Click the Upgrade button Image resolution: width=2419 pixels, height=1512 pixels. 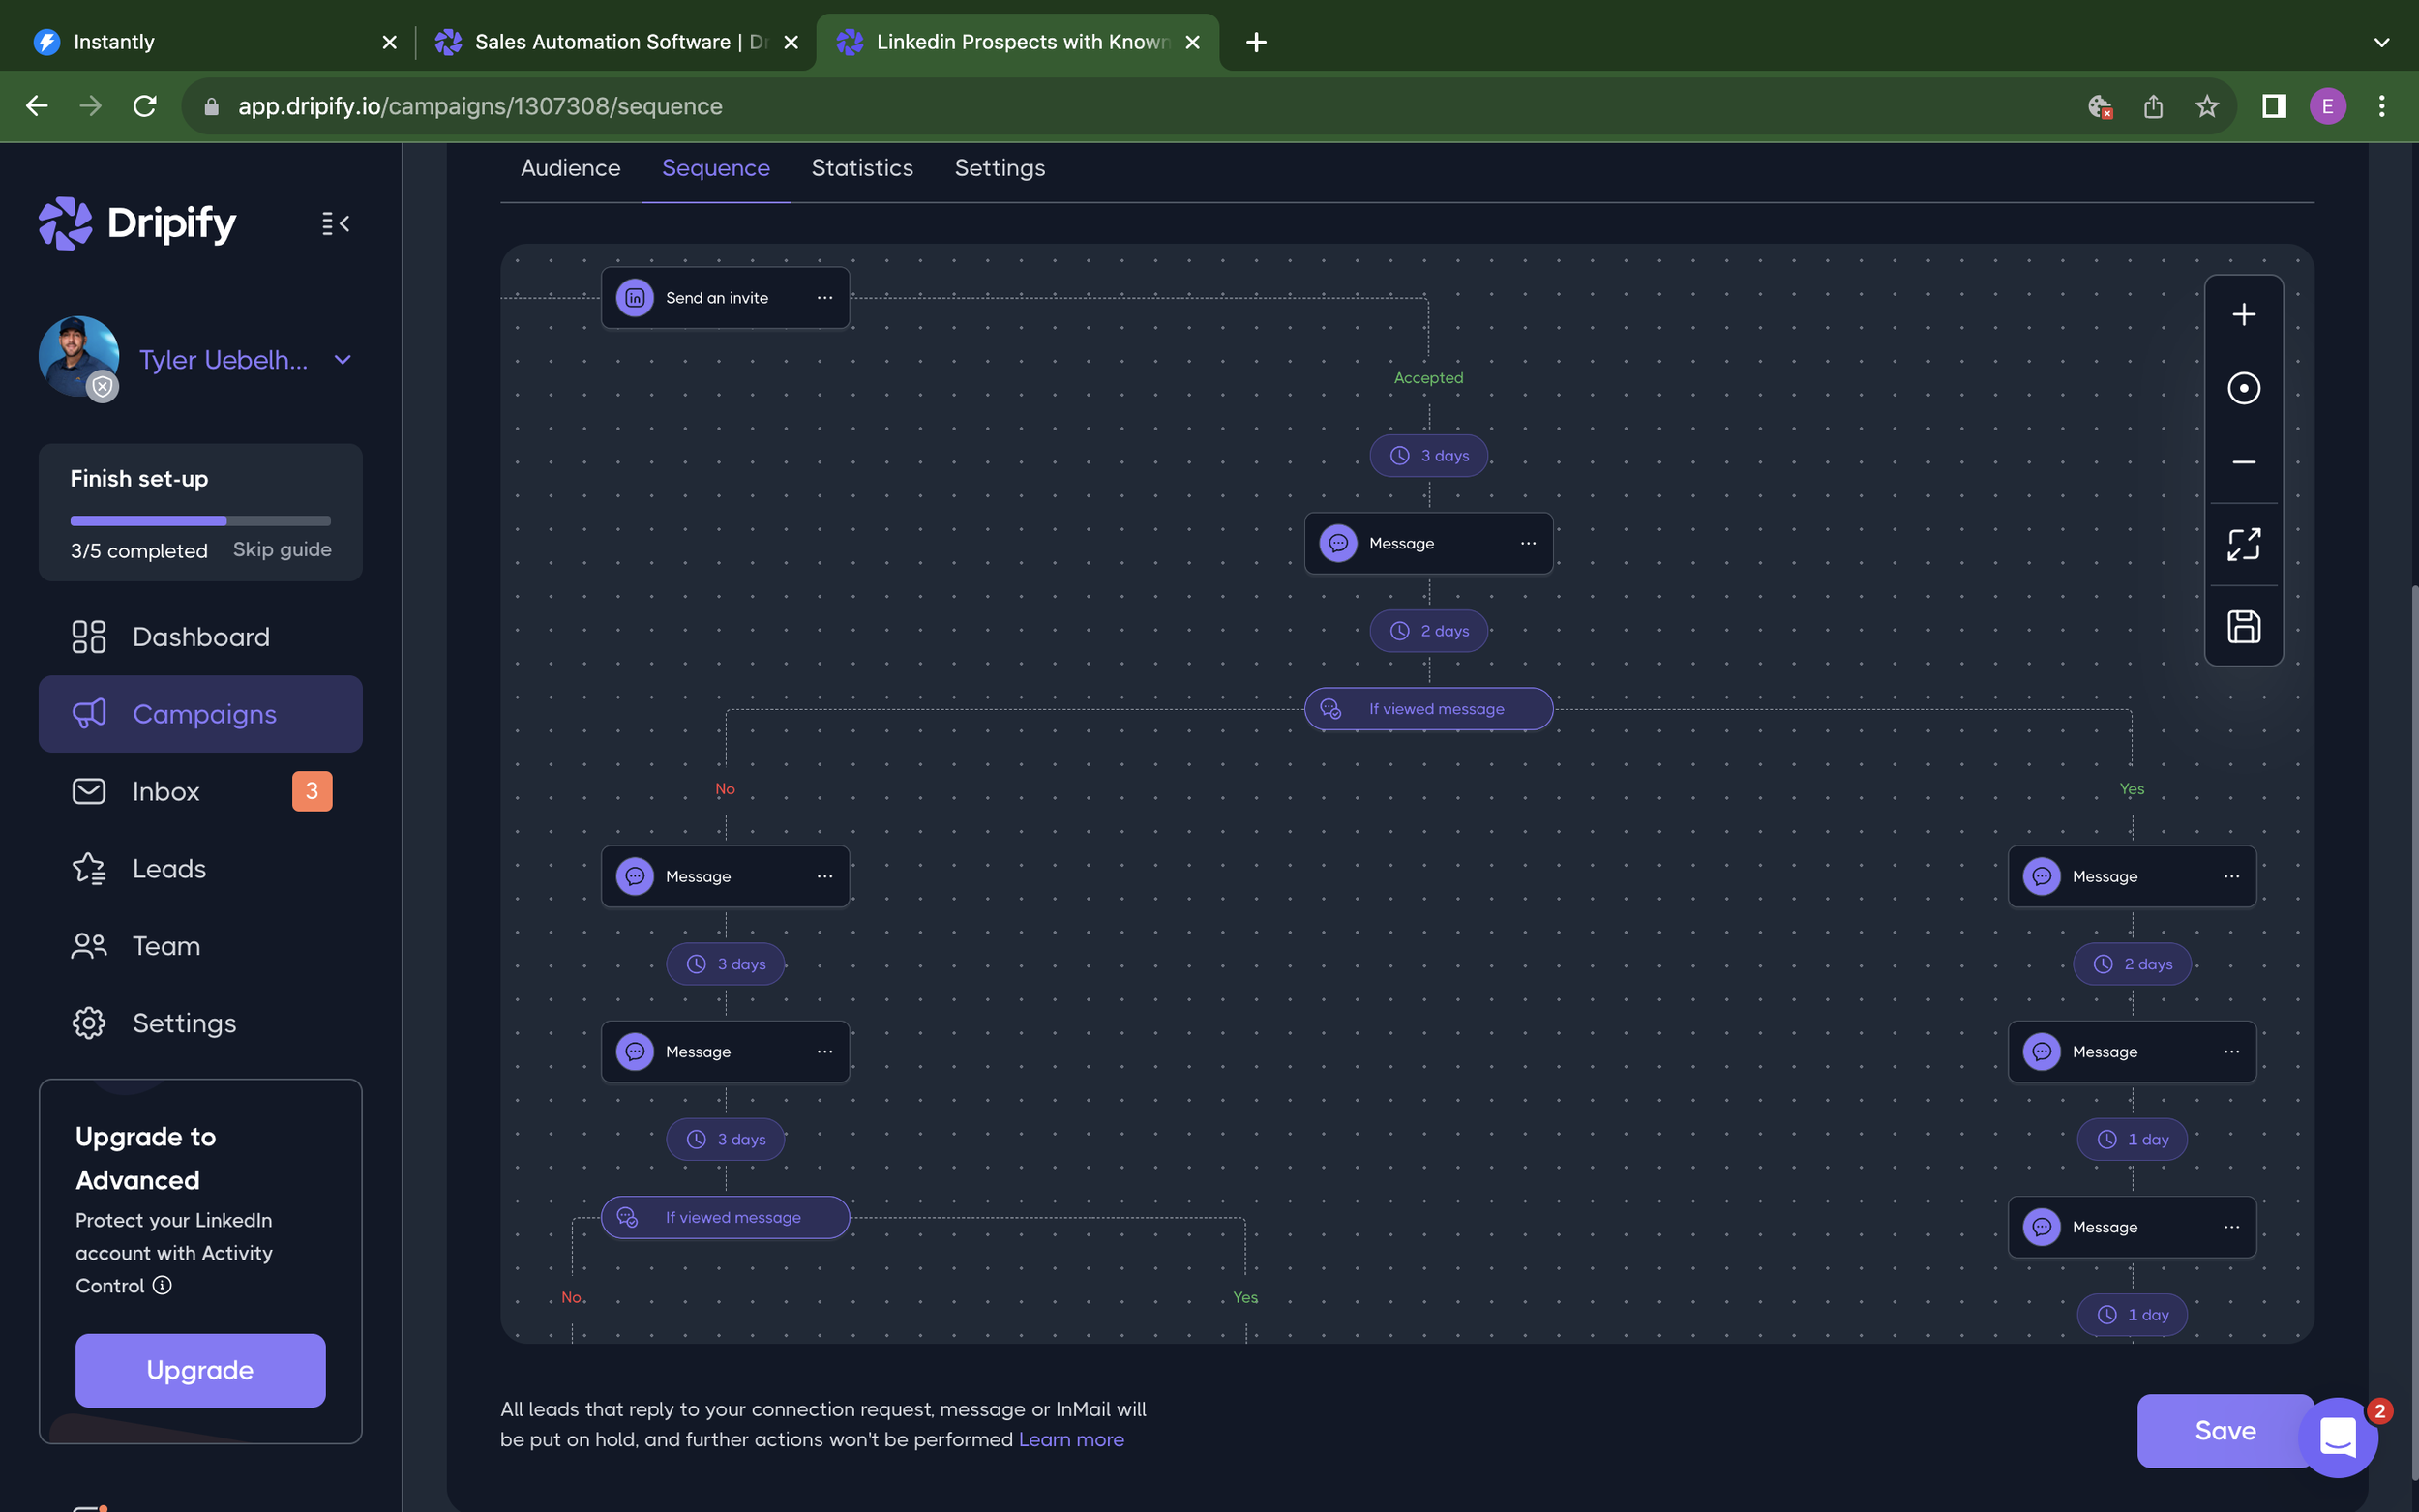200,1370
